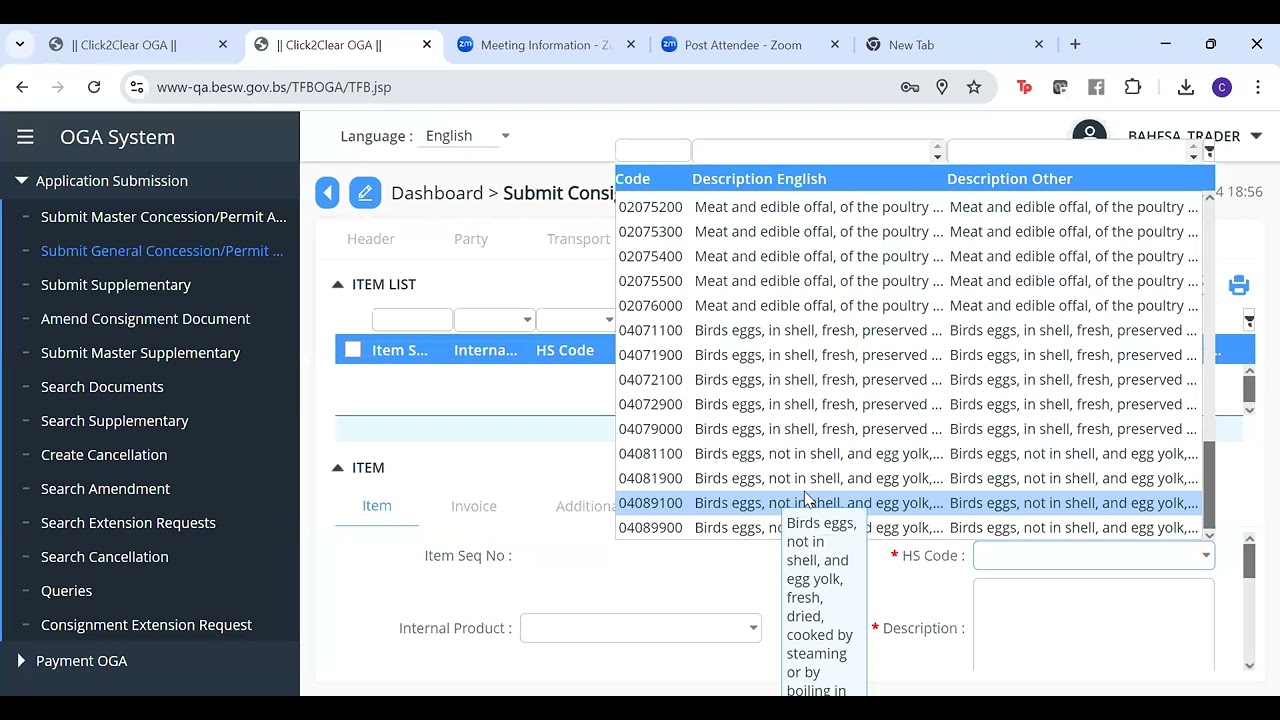Click the site information icon in address bar
This screenshot has height=720, width=1280.
pyautogui.click(x=137, y=87)
